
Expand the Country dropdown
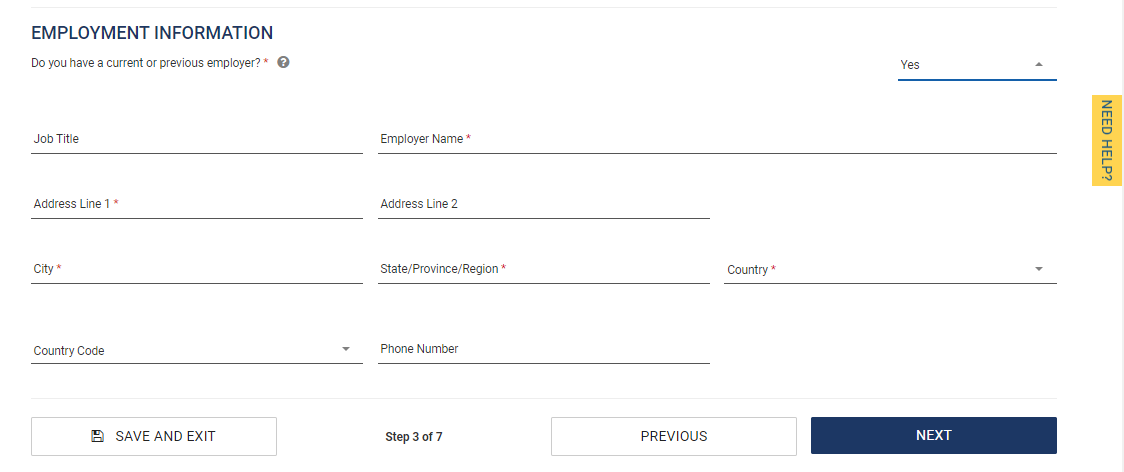pos(890,270)
